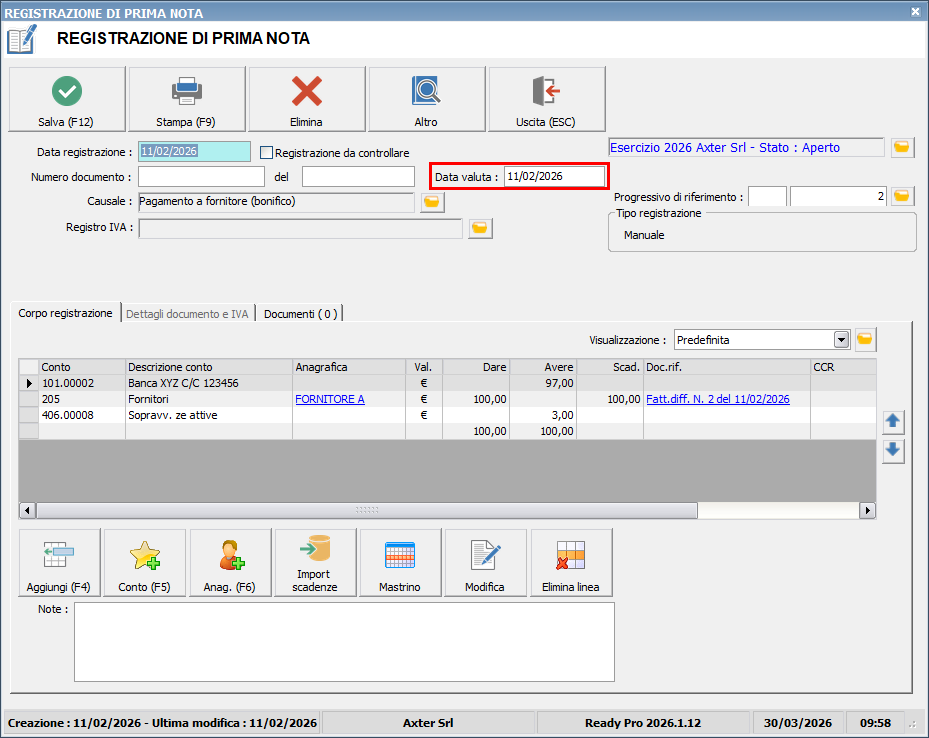Open the Mastrino ledger view
This screenshot has width=929, height=738.
pyautogui.click(x=400, y=563)
